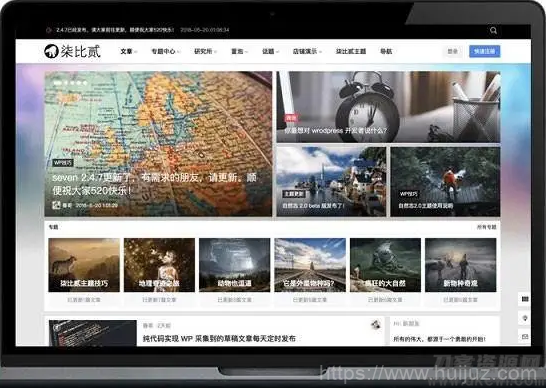Click the 专题 section heading
This screenshot has height=388, width=546.
click(53, 227)
